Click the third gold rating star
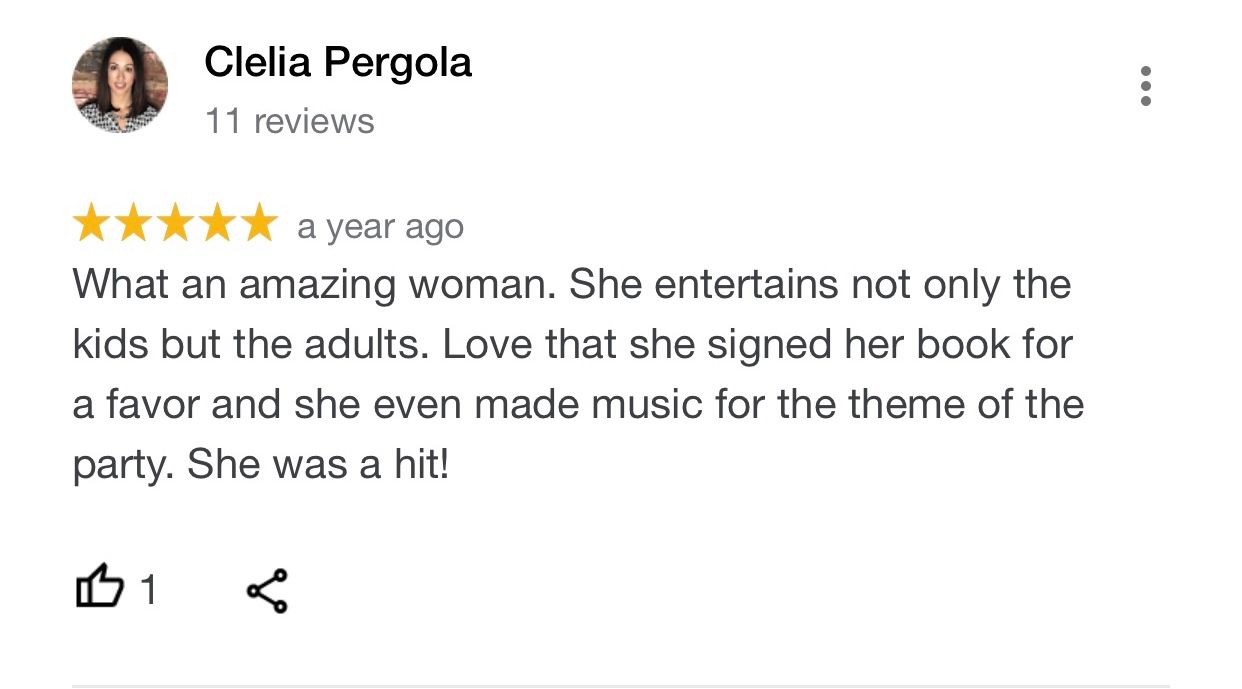Image resolution: width=1242 pixels, height=689 pixels. coord(175,224)
